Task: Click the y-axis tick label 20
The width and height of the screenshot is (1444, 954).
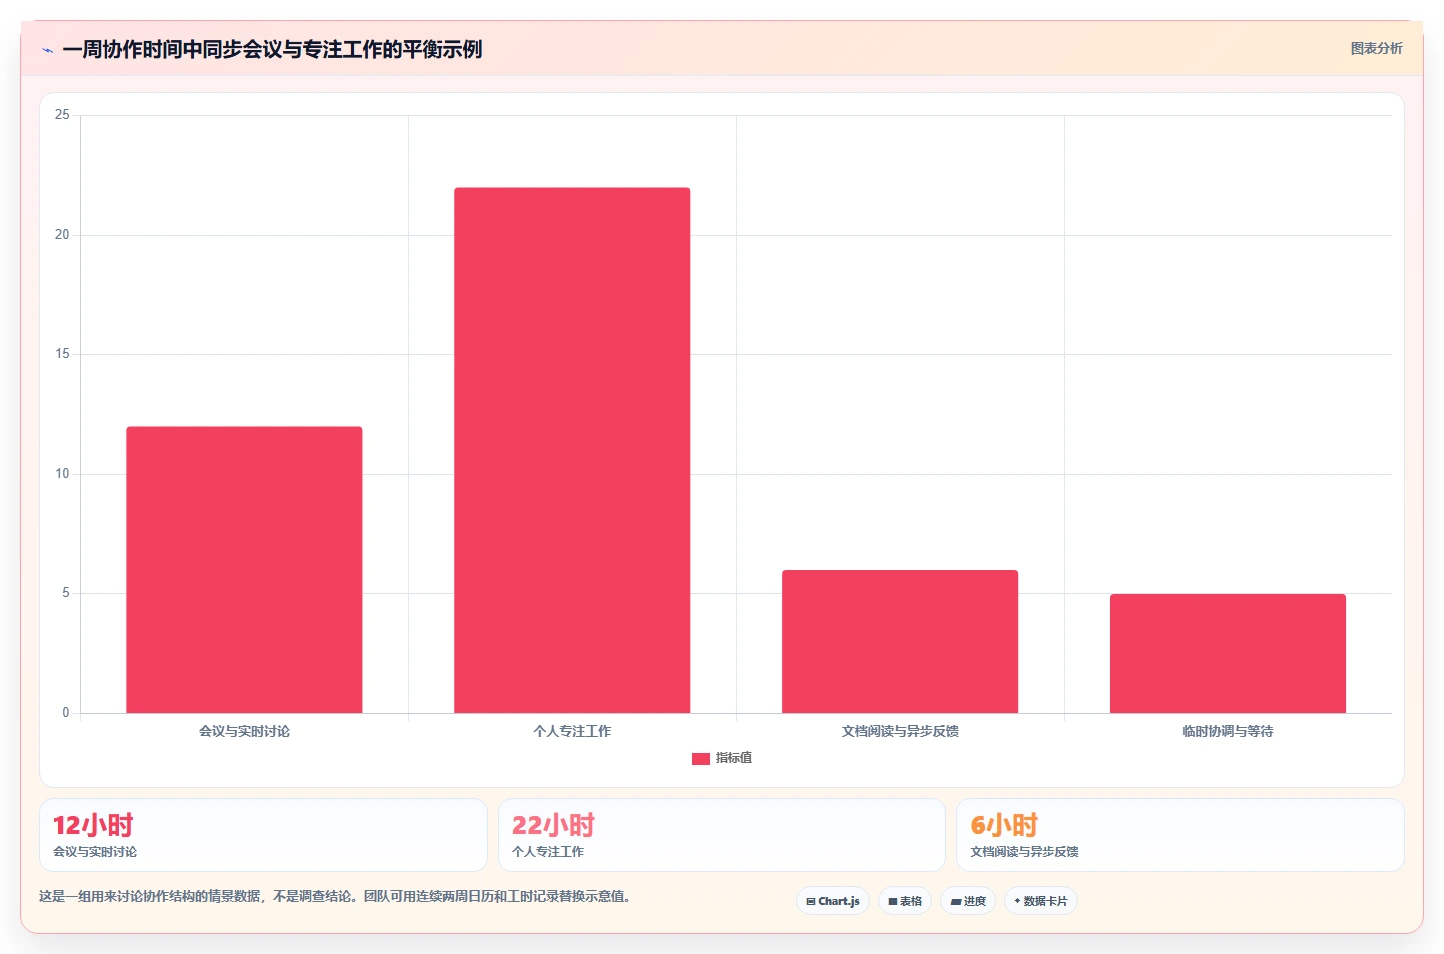Action: (x=62, y=235)
